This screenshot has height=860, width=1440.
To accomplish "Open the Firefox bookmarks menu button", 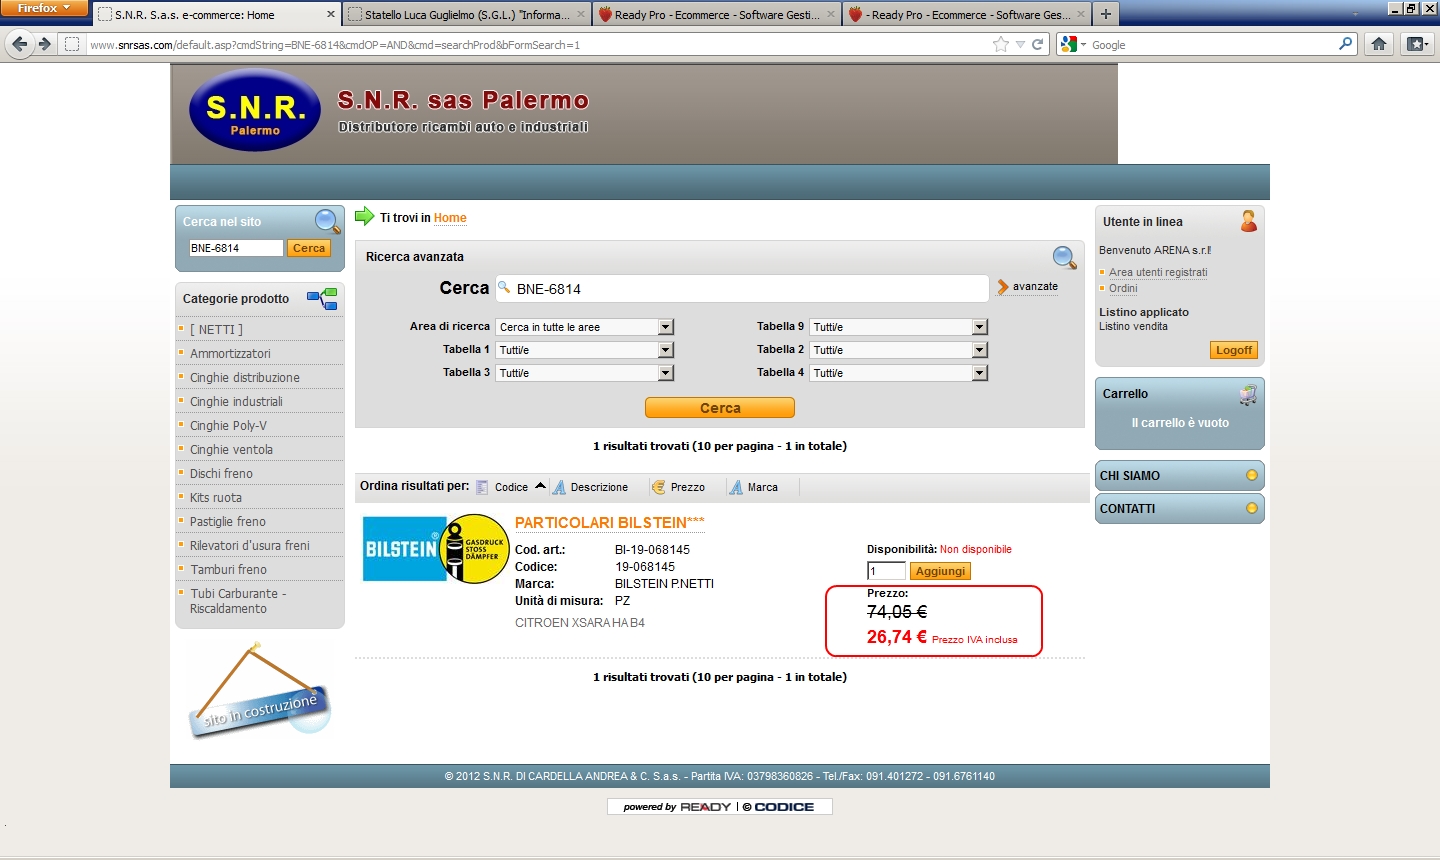I will 1416,44.
